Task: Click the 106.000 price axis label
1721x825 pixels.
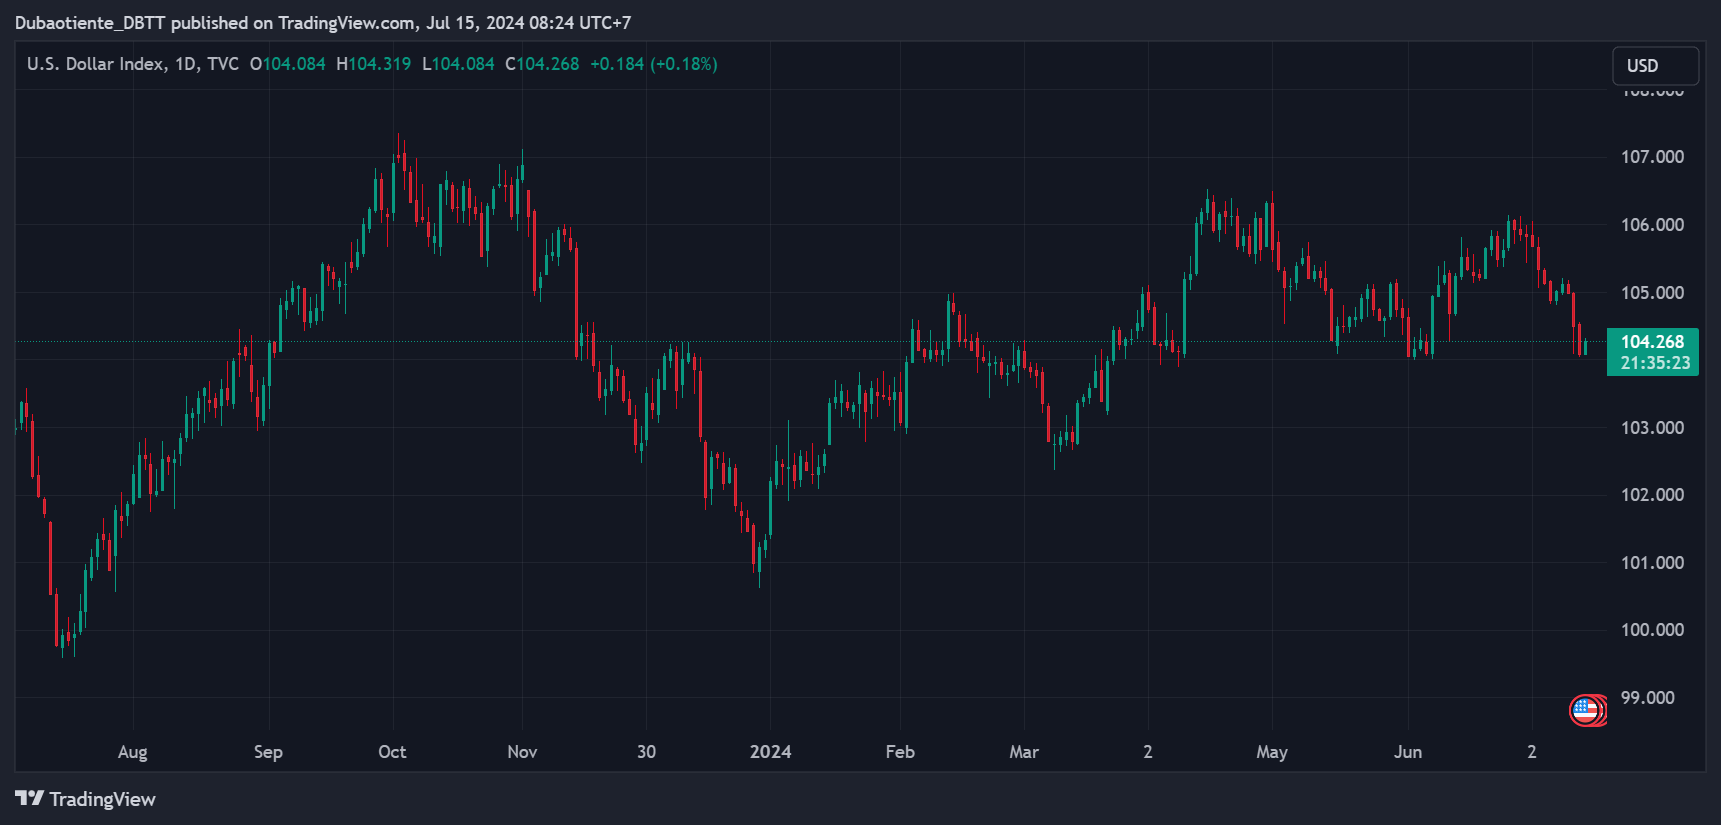Action: 1652,225
